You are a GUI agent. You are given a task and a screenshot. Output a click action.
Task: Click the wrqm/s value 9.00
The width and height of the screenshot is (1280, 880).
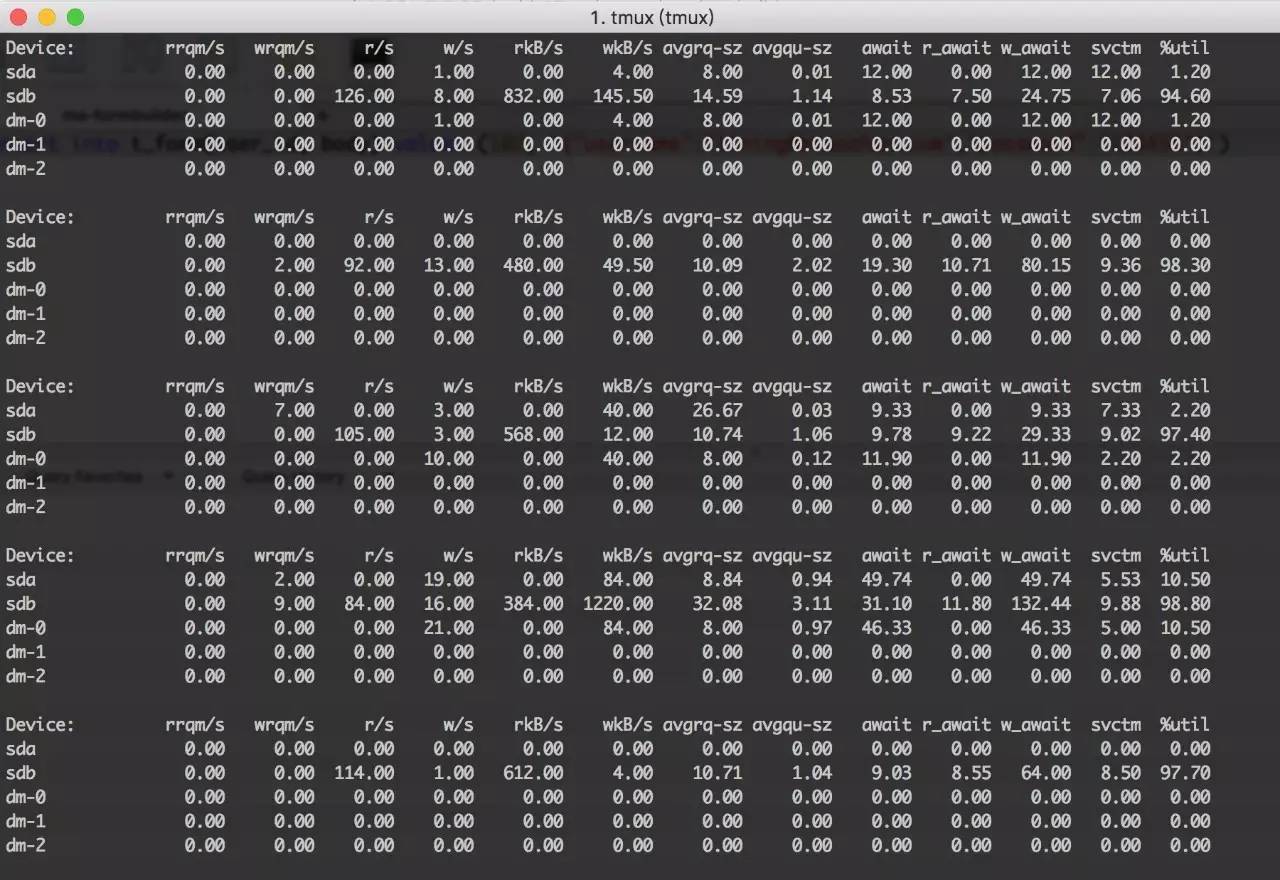tap(294, 603)
